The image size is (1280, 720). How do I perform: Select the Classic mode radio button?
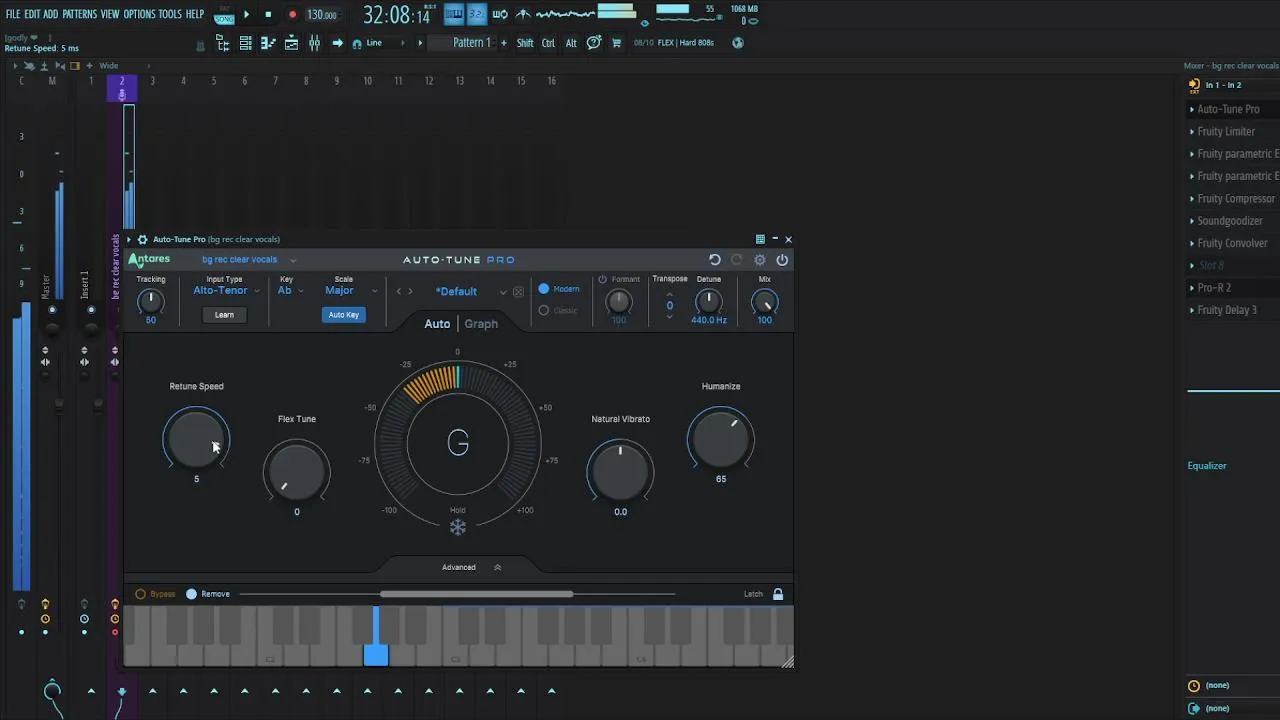pyautogui.click(x=544, y=310)
